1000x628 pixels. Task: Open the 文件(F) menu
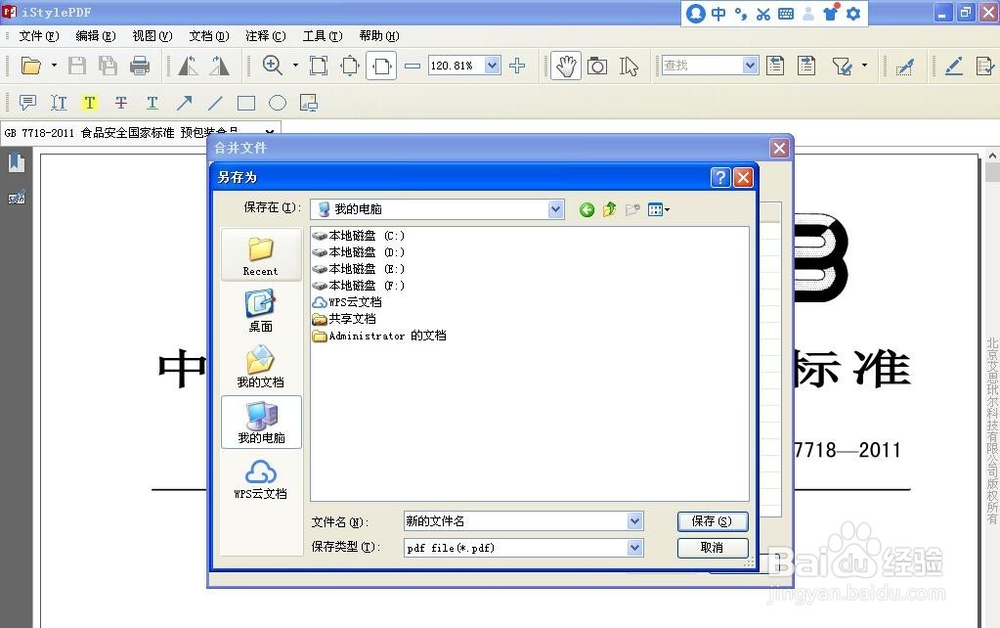[x=39, y=36]
